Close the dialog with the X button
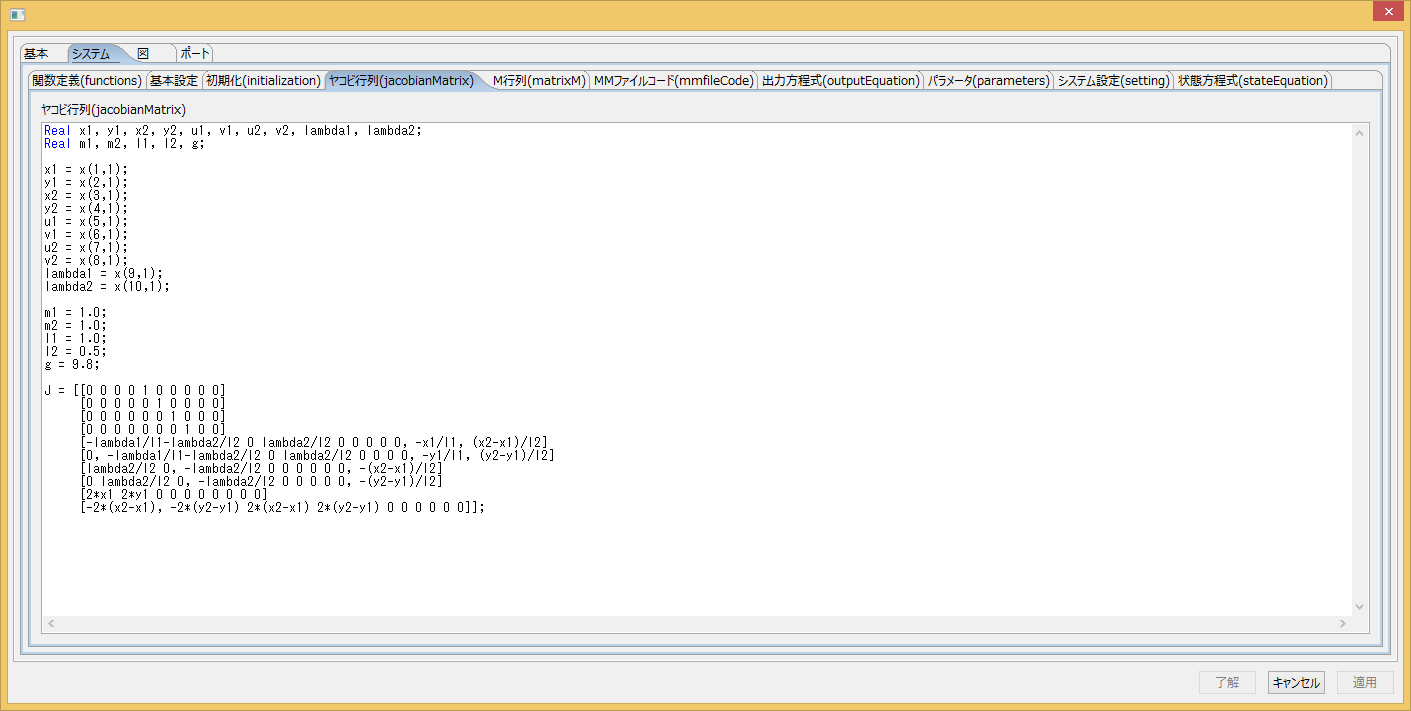Viewport: 1411px width, 711px height. (x=1384, y=12)
